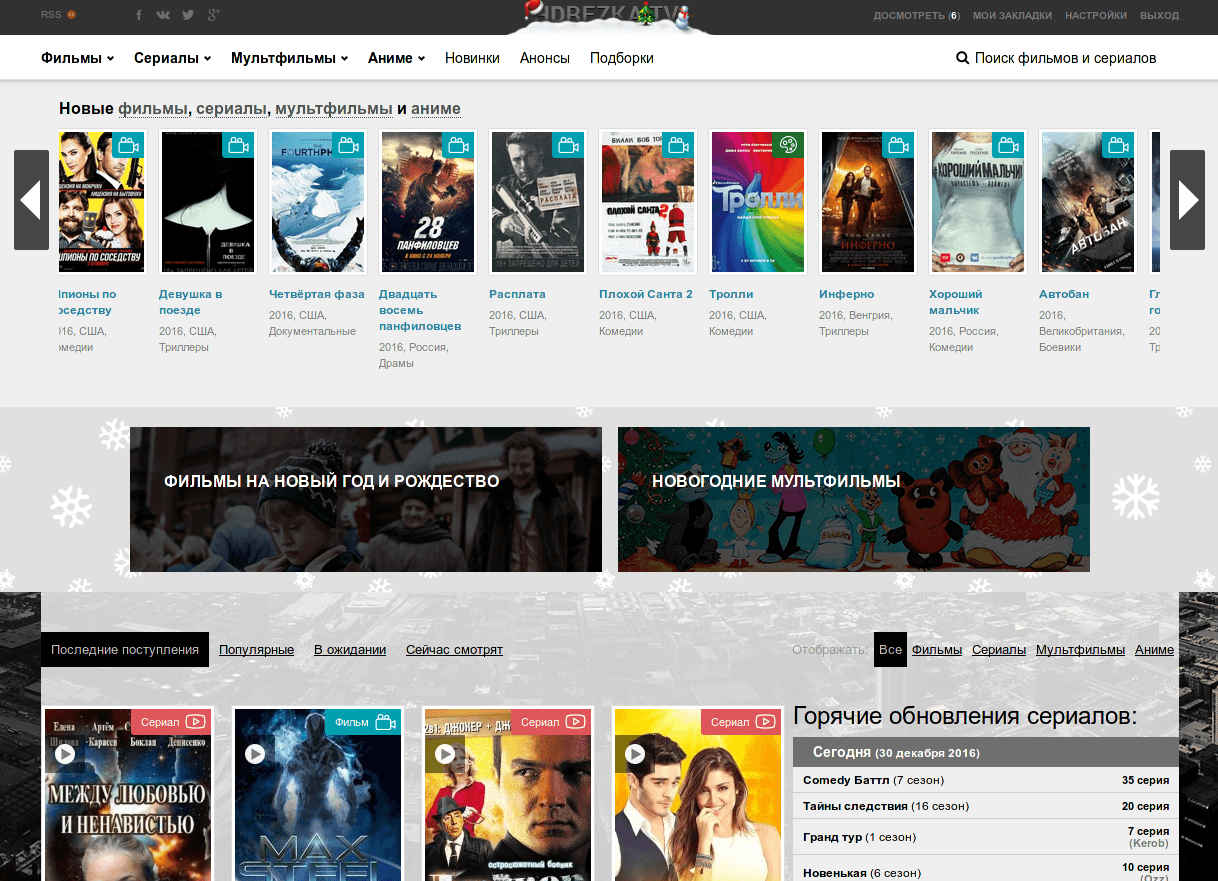Click сериалы link in Новые heading
Viewport: 1218px width, 881px height.
click(x=231, y=109)
